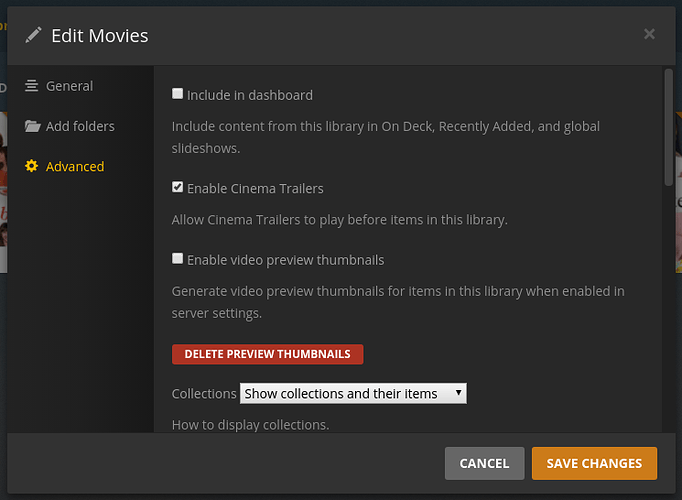Click the Add folders folder icon

pos(33,126)
